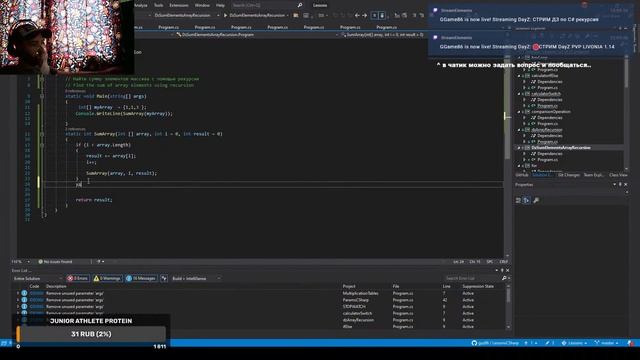This screenshot has height=360, width=640.
Task: Pin the Properties panel
Action: click(x=620, y=185)
